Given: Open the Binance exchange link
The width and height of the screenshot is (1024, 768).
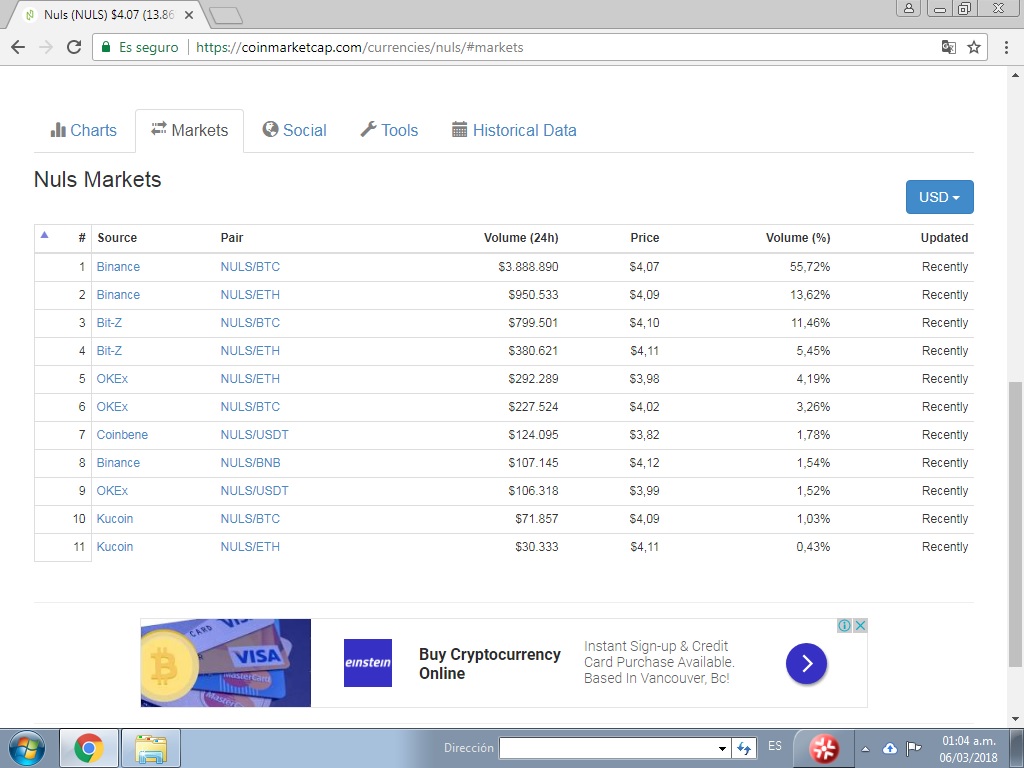Looking at the screenshot, I should pos(118,267).
